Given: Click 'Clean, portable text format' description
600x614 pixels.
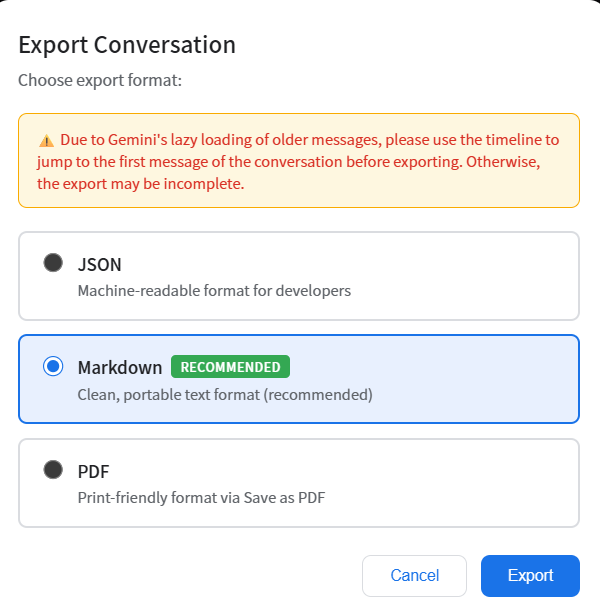Looking at the screenshot, I should (225, 394).
